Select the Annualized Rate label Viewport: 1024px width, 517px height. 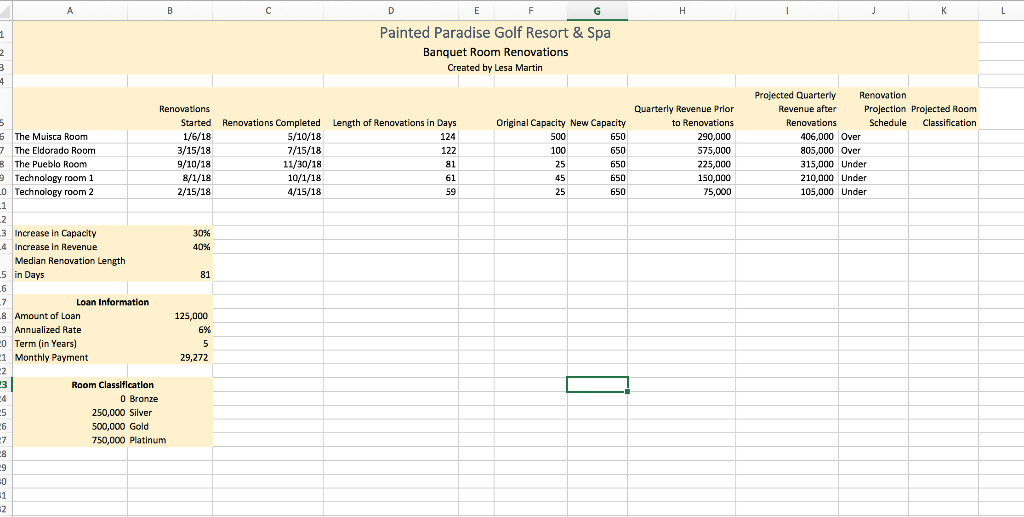coord(70,330)
